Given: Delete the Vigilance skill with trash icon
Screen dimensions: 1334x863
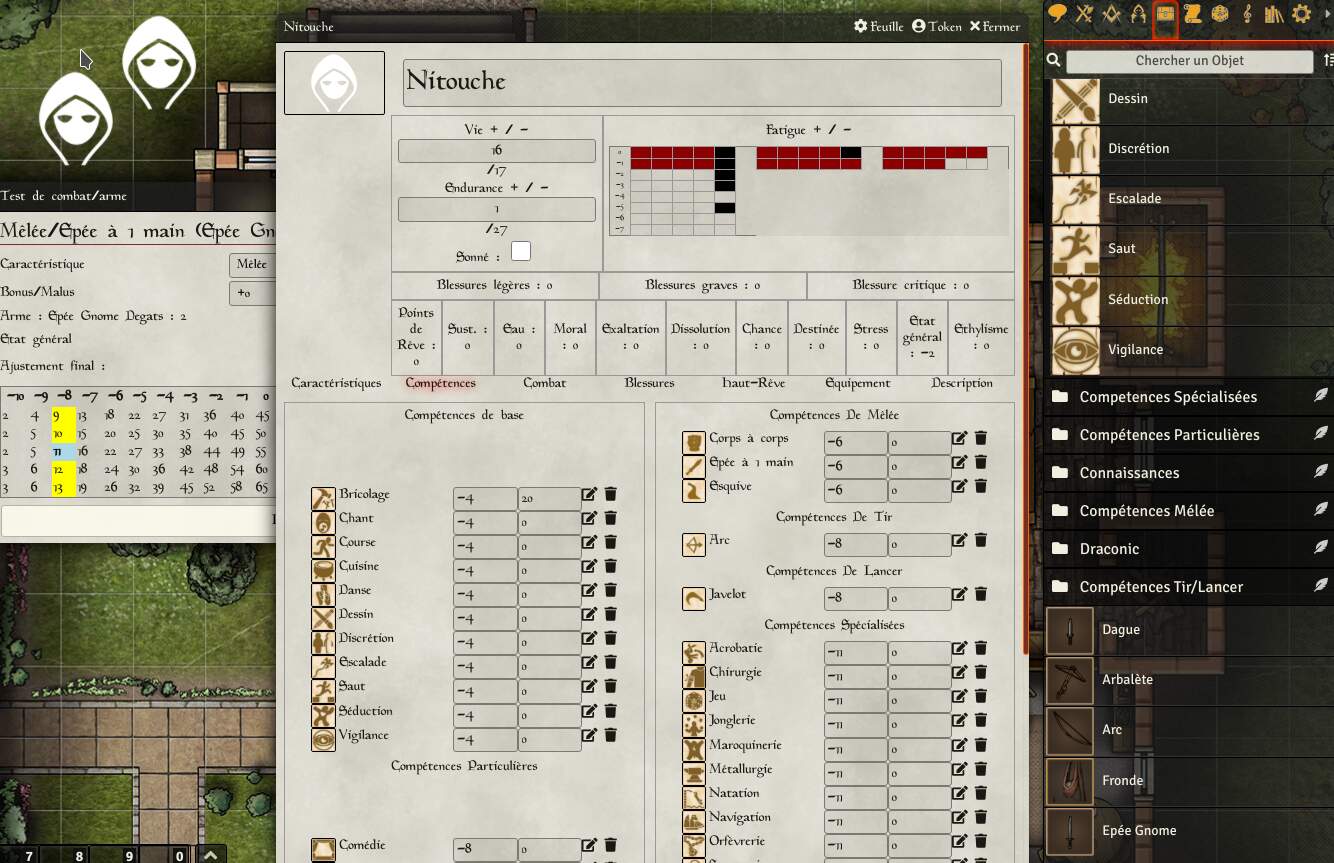Looking at the screenshot, I should coord(610,735).
